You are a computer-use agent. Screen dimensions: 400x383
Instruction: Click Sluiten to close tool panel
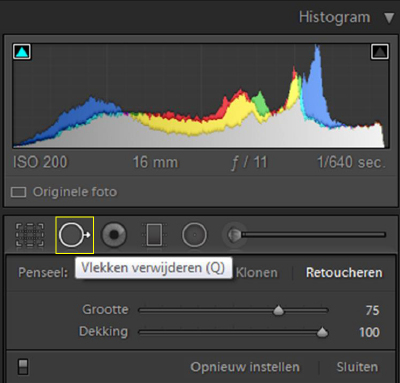click(357, 367)
